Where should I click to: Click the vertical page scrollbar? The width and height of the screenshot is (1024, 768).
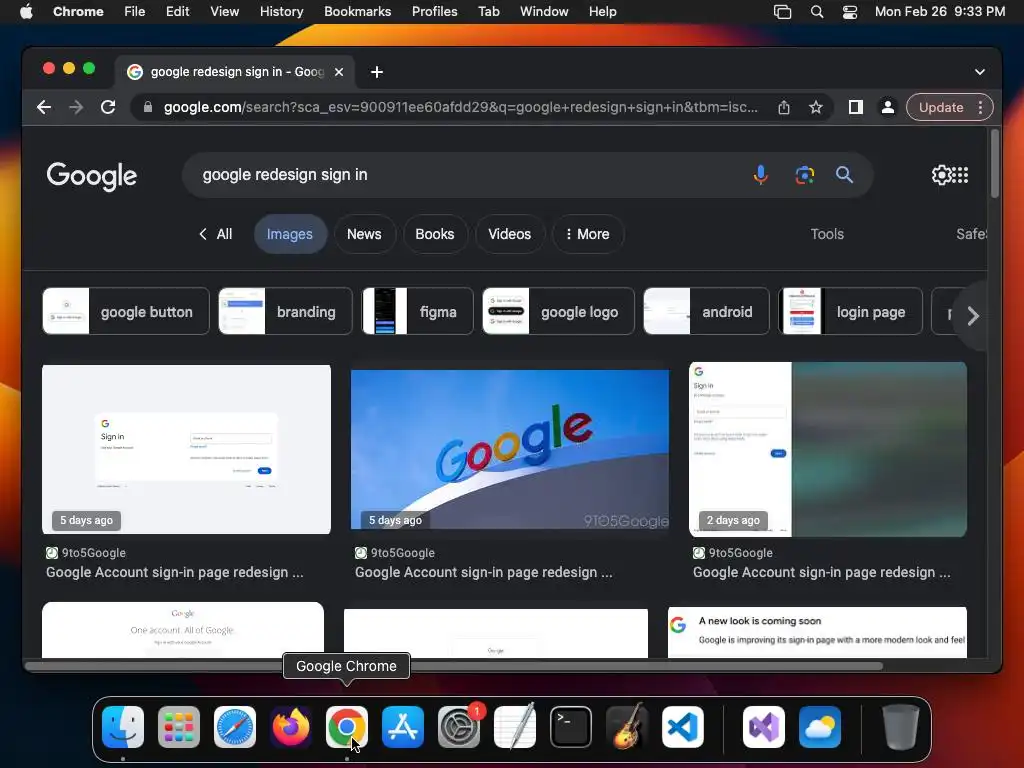click(995, 163)
